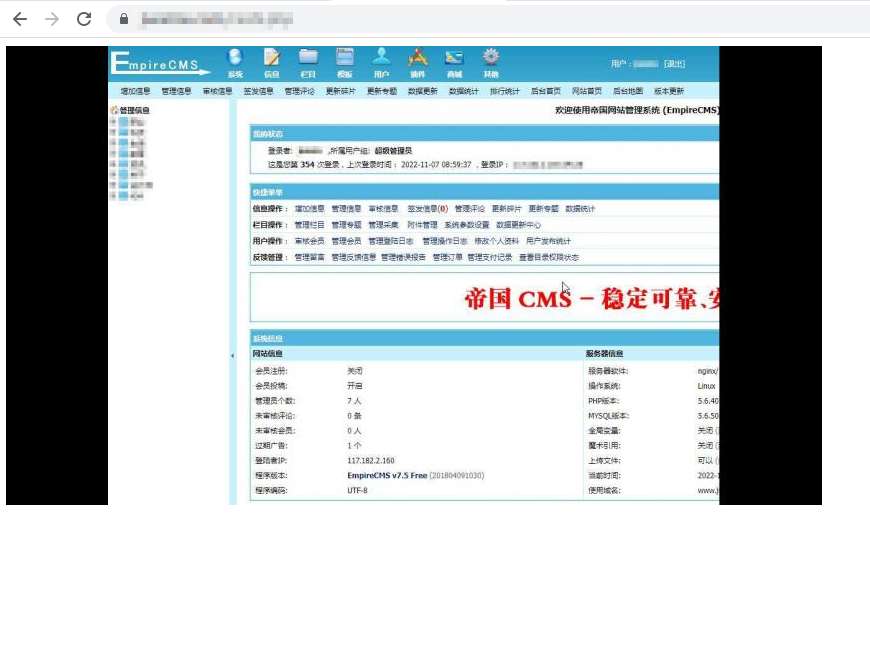This screenshot has width=870, height=653.
Task: Open 管理错误报告 quick link
Action: [403, 257]
